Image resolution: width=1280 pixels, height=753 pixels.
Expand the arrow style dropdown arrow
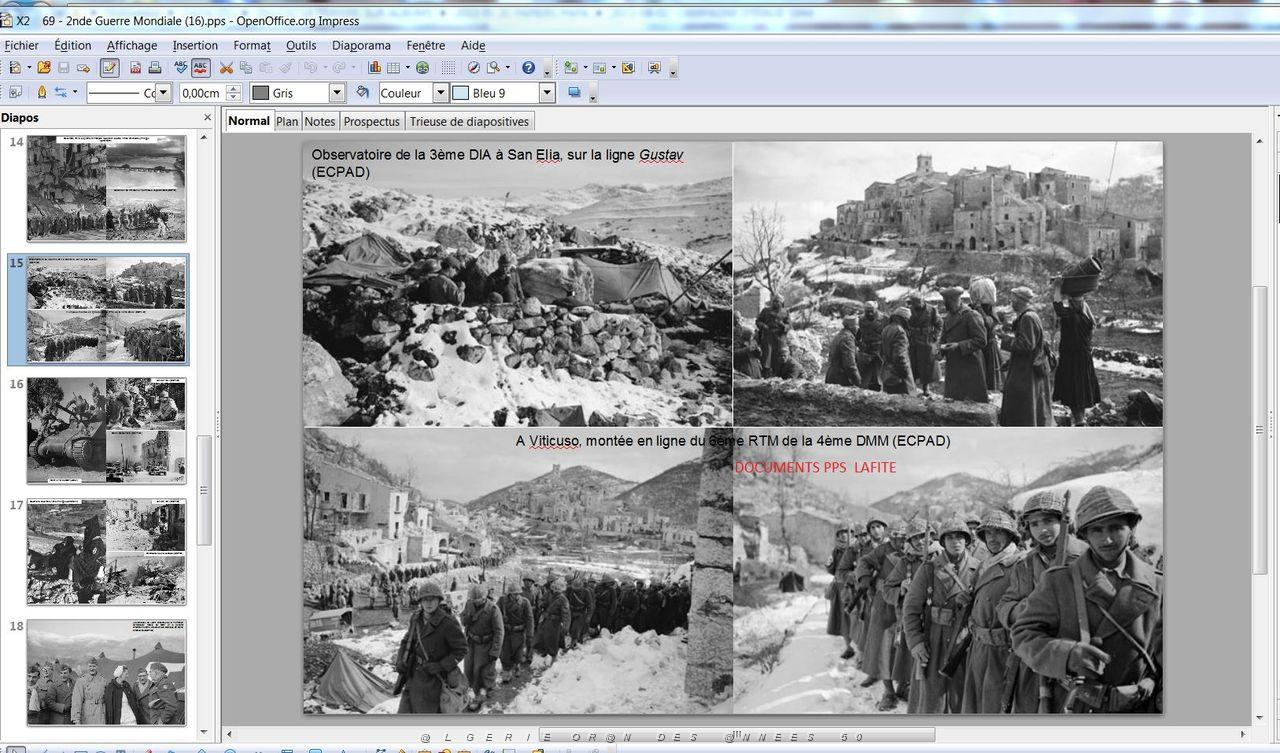pos(75,92)
